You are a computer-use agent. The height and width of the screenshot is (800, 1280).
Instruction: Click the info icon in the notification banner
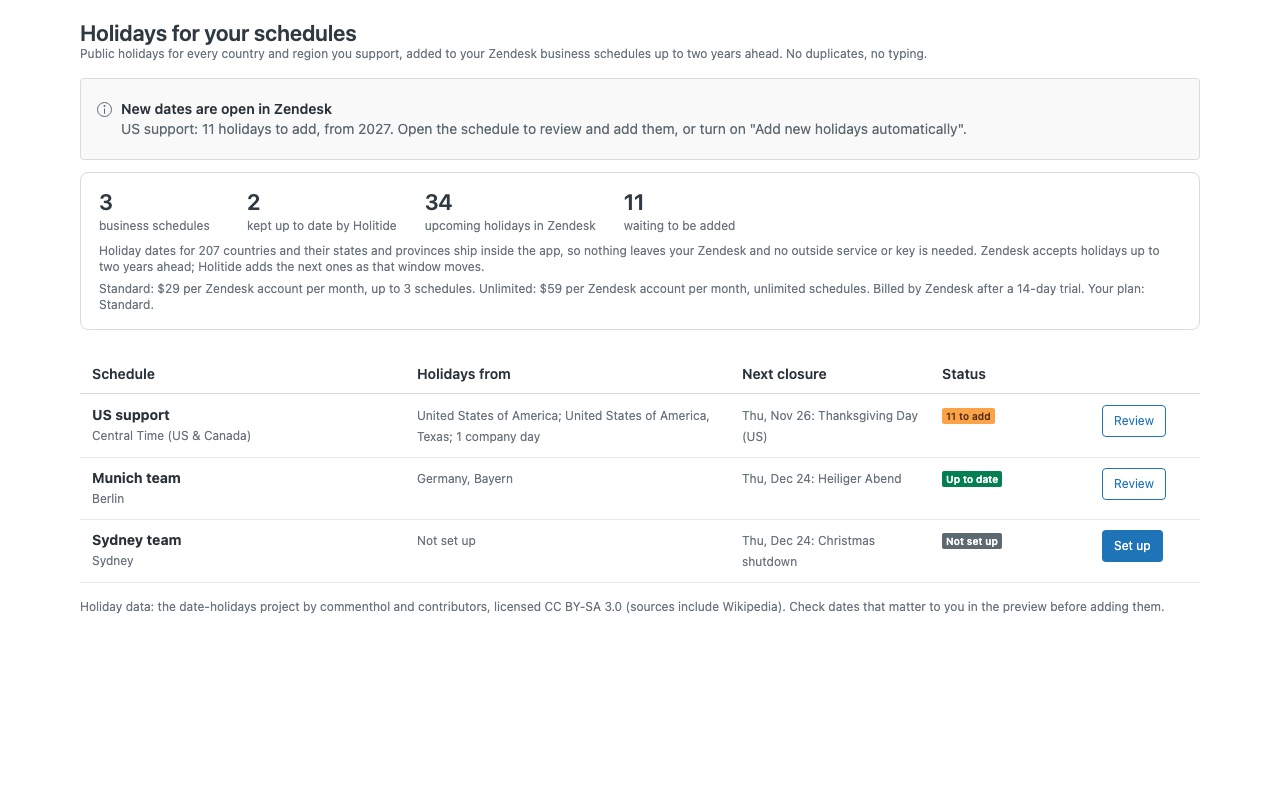104,110
